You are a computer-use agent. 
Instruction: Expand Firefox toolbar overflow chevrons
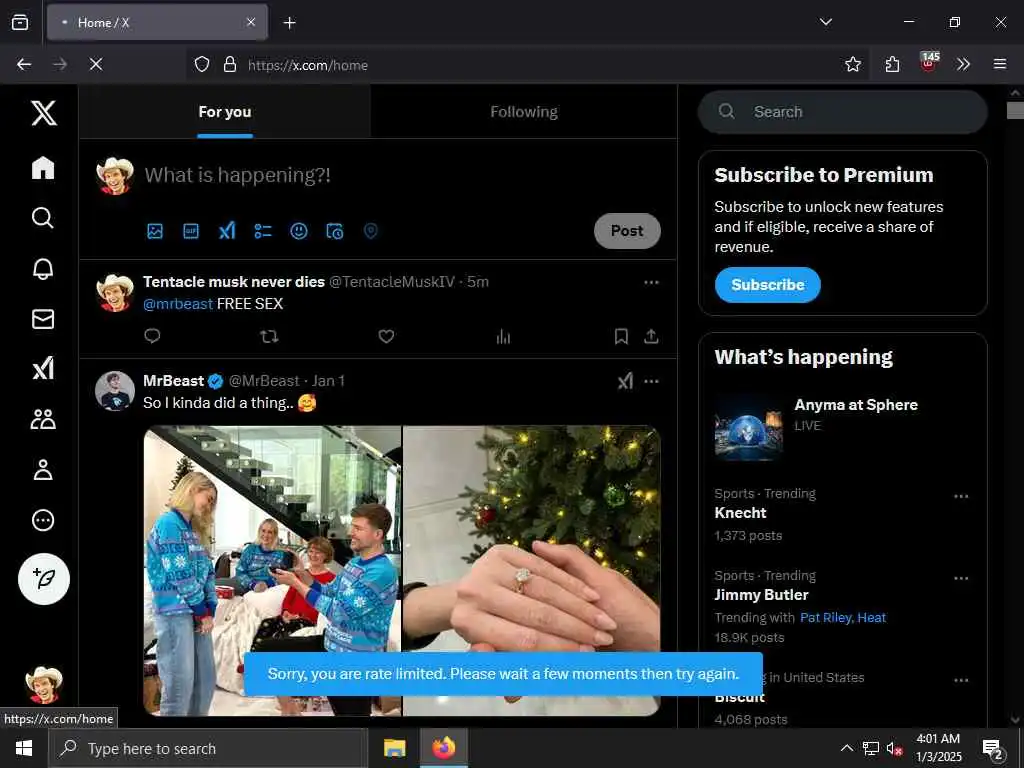point(963,64)
